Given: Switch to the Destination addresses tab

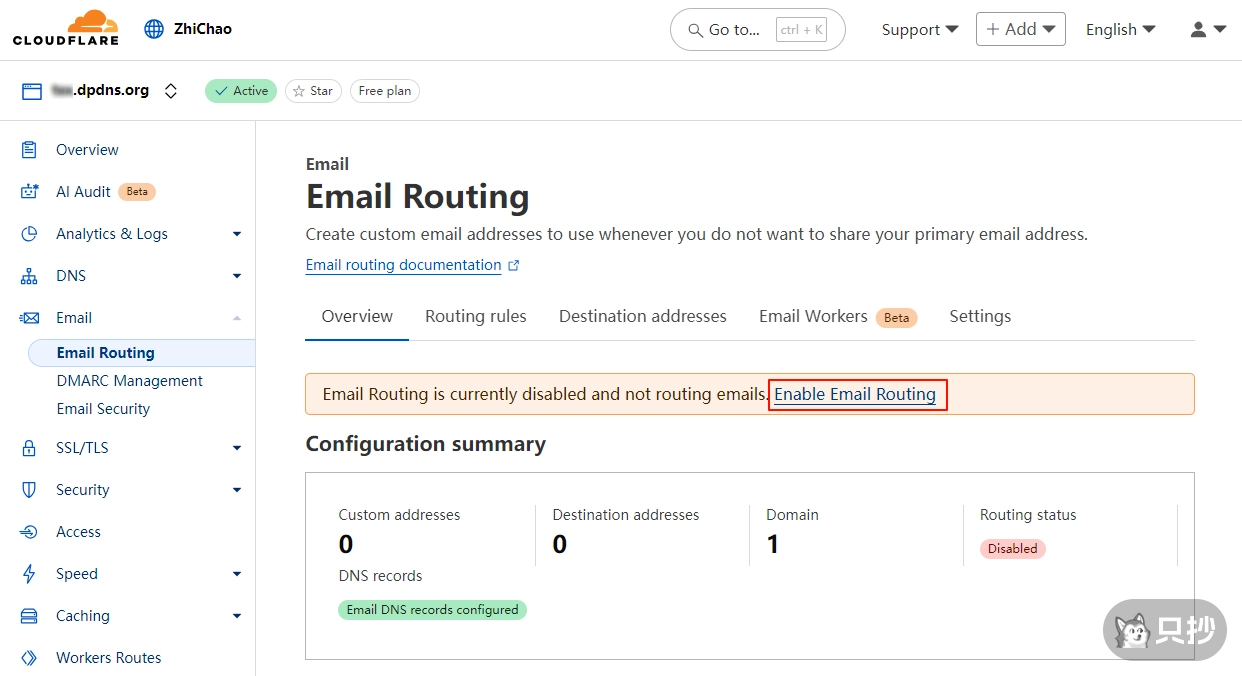Looking at the screenshot, I should (642, 316).
